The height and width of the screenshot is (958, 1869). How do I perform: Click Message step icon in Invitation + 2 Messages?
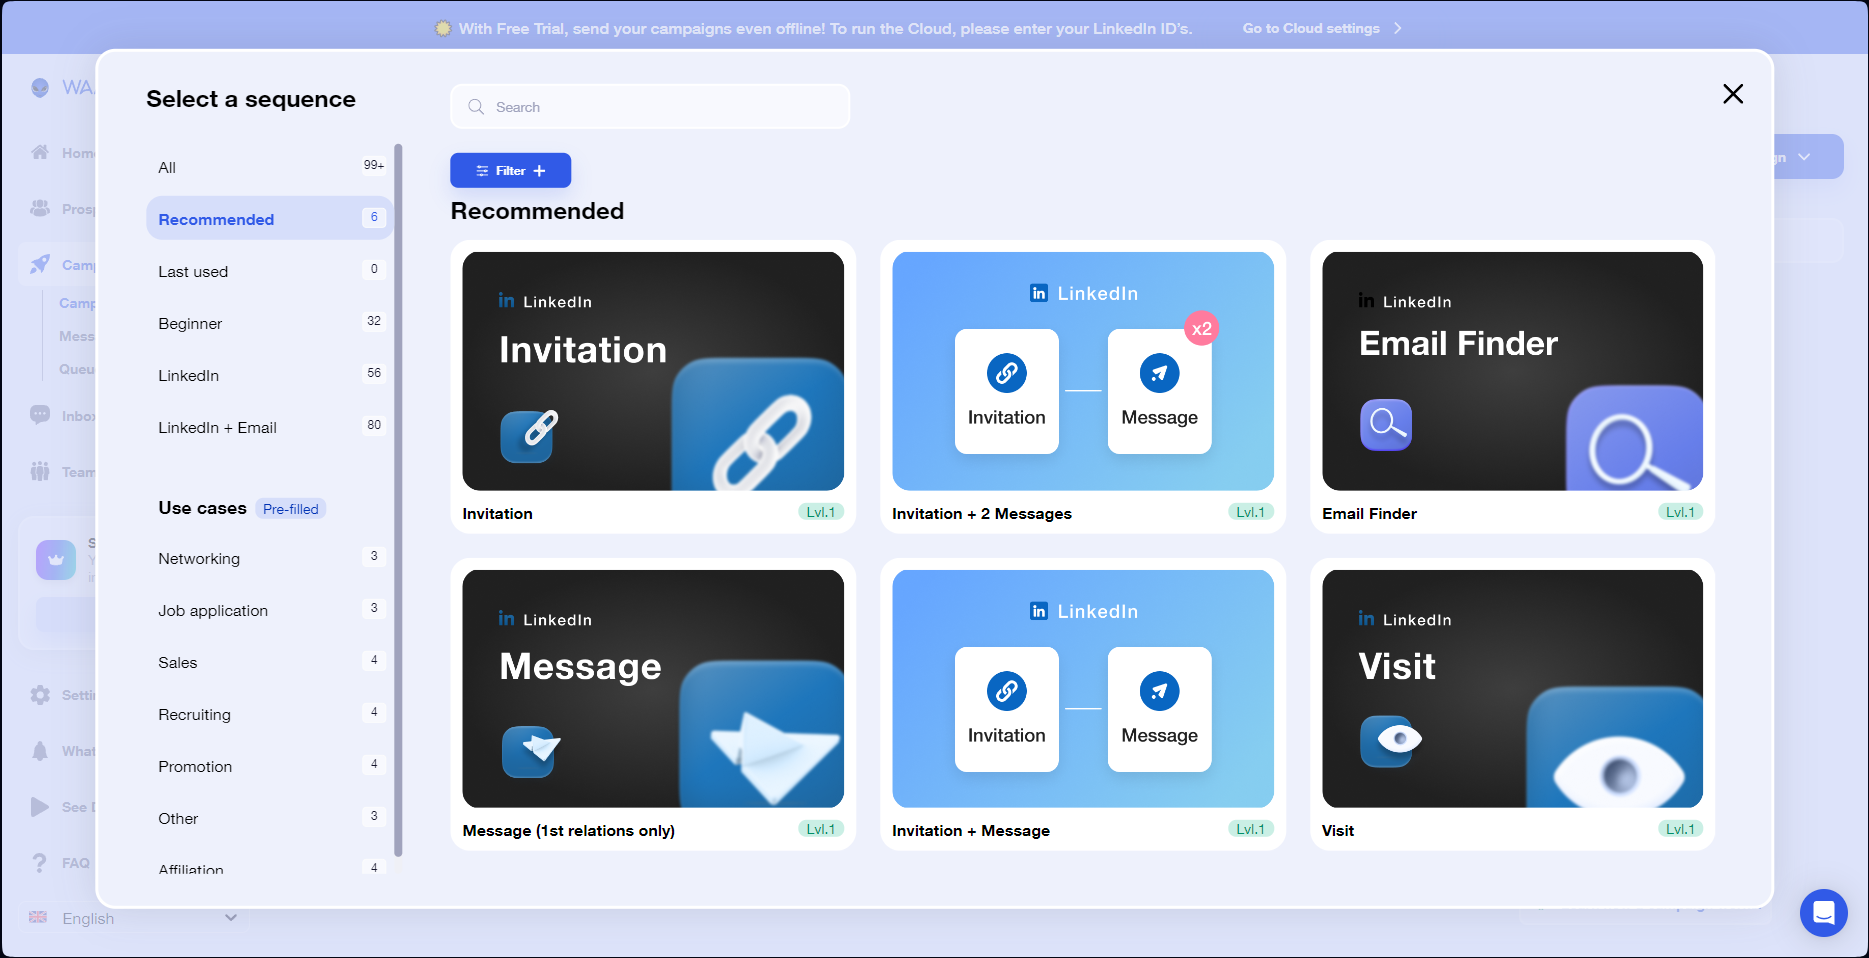point(1159,373)
